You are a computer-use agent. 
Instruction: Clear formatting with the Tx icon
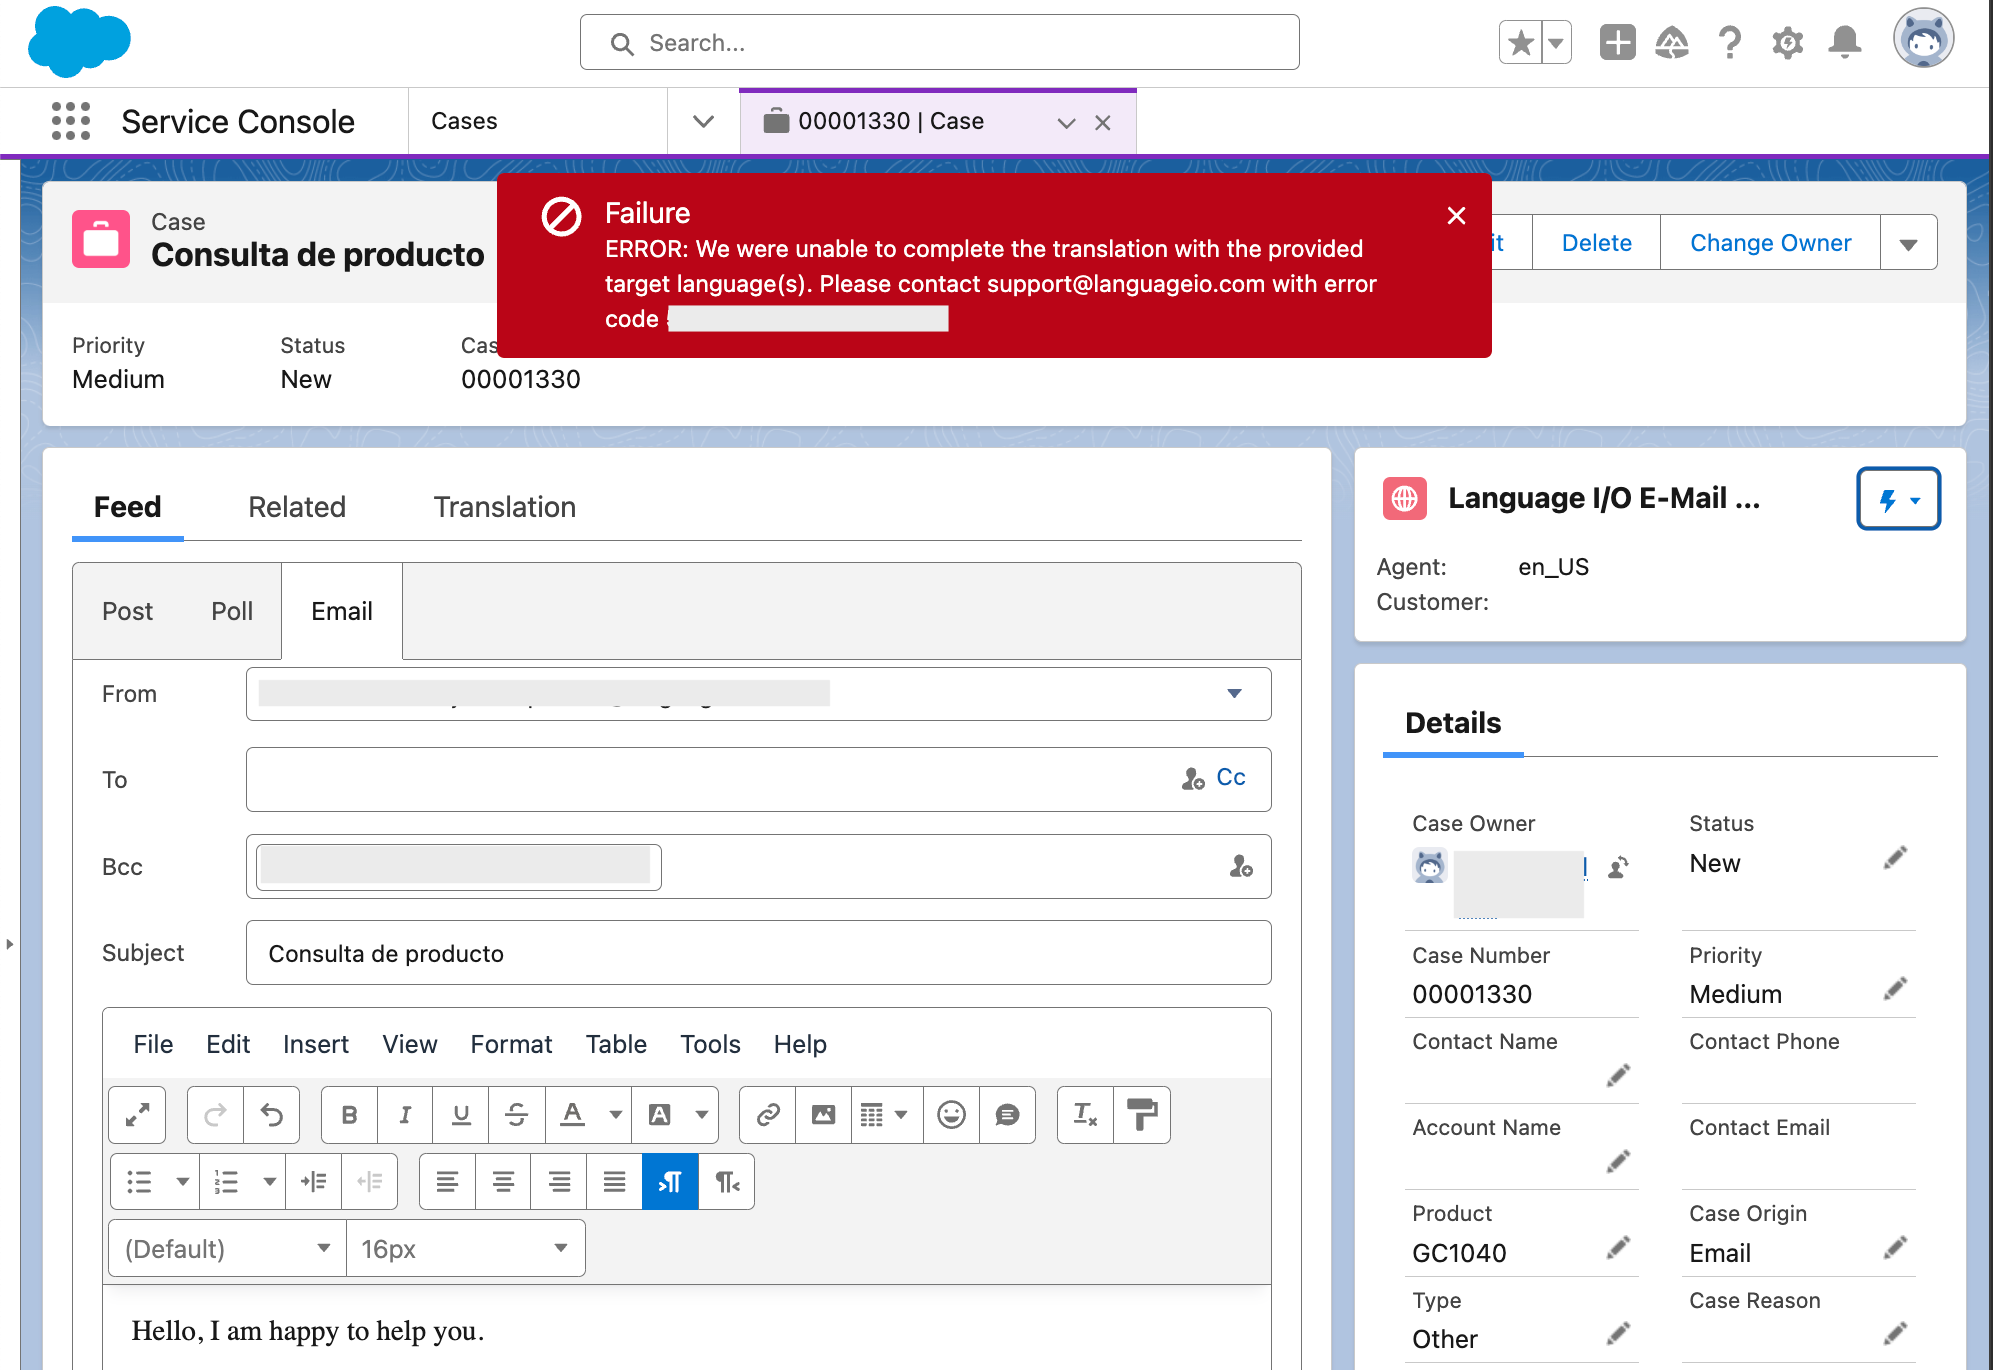tap(1085, 1114)
